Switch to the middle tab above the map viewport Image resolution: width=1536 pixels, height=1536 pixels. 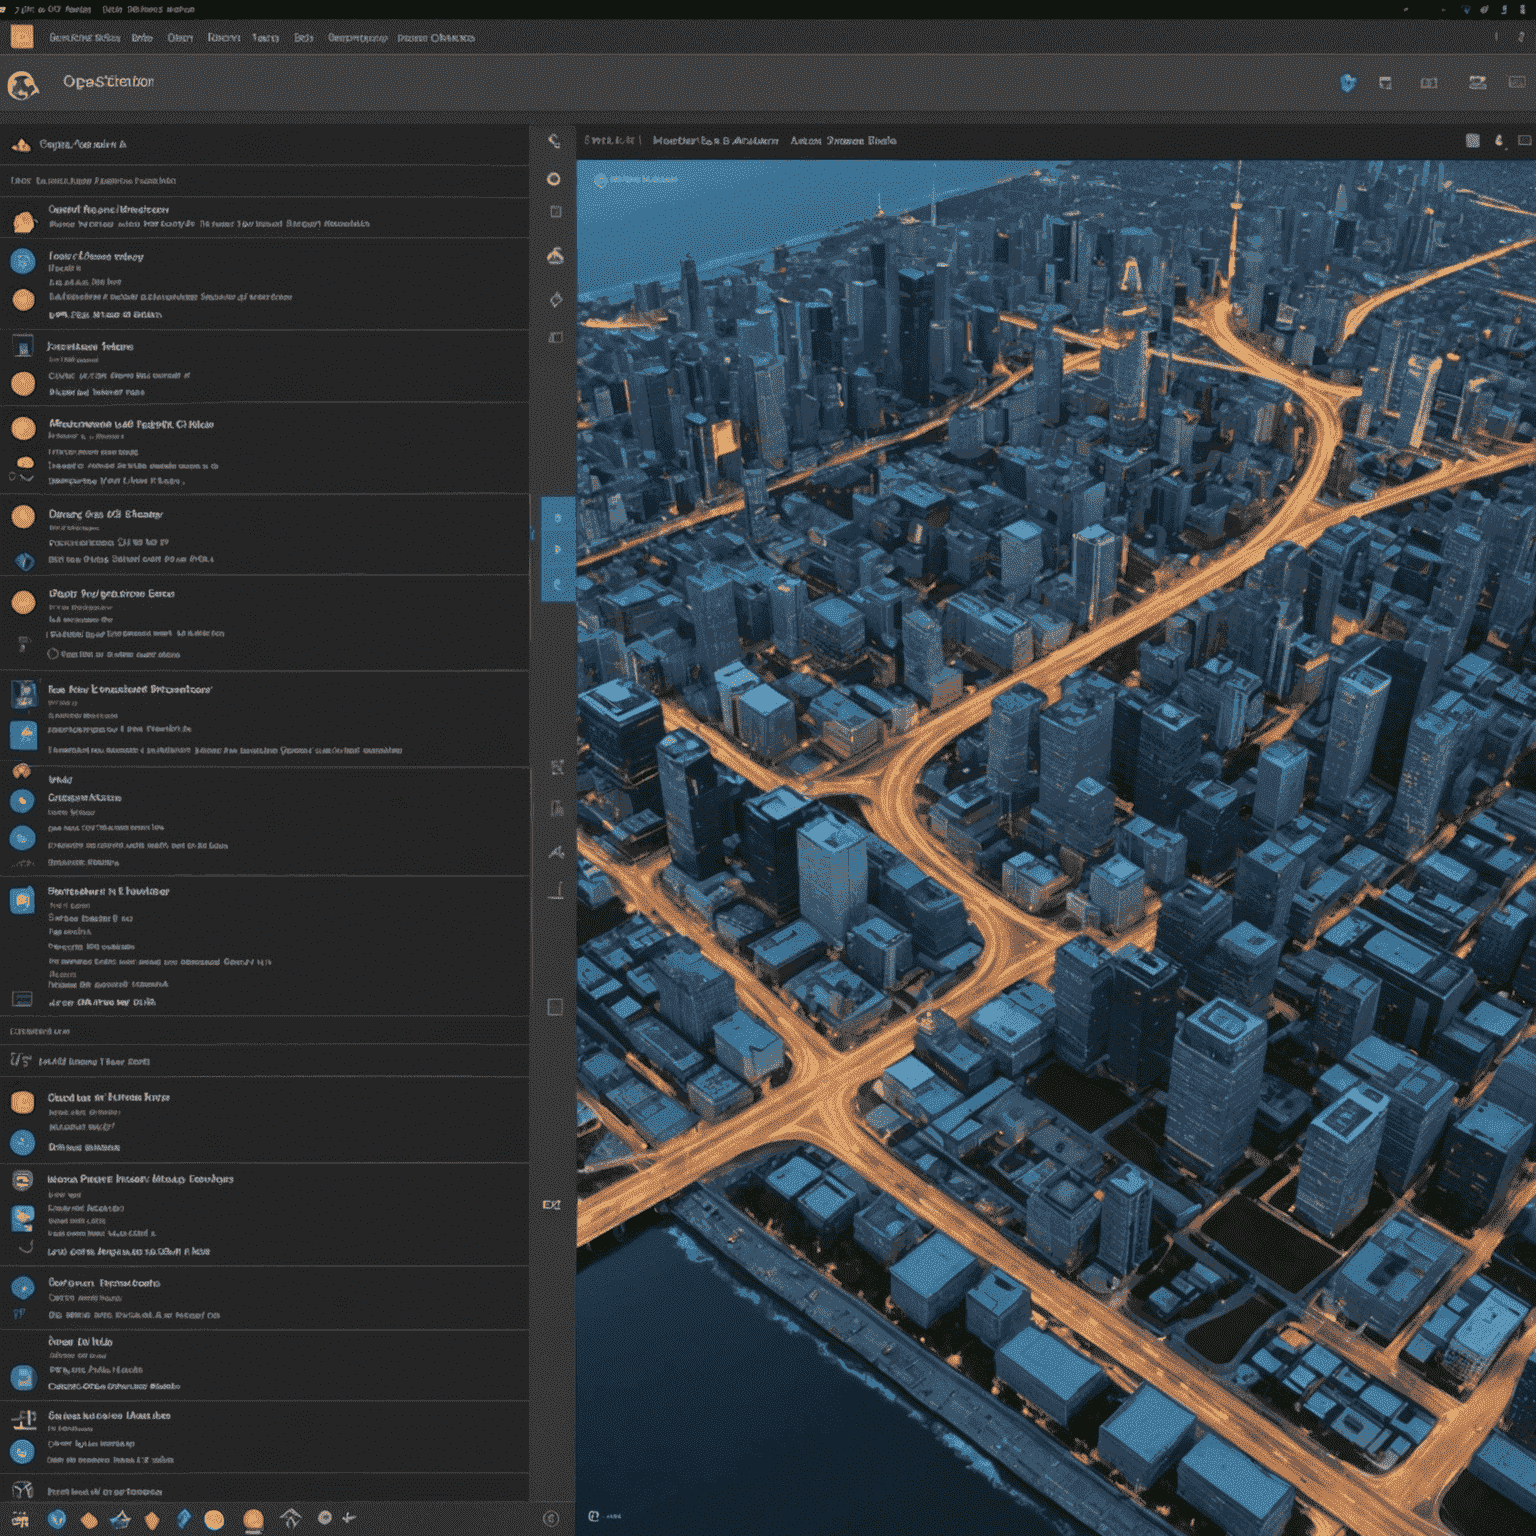pyautogui.click(x=715, y=141)
